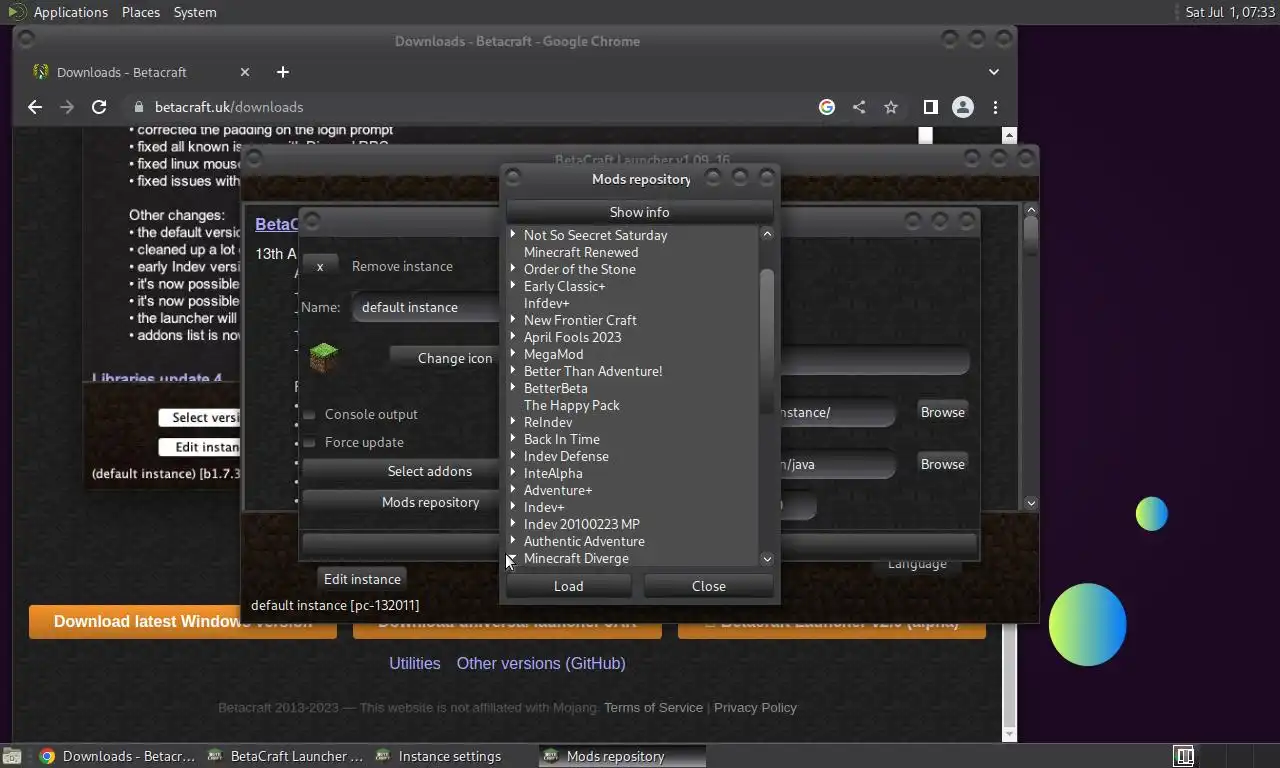Open Terms of Service link
Image resolution: width=1280 pixels, height=768 pixels.
tap(653, 707)
